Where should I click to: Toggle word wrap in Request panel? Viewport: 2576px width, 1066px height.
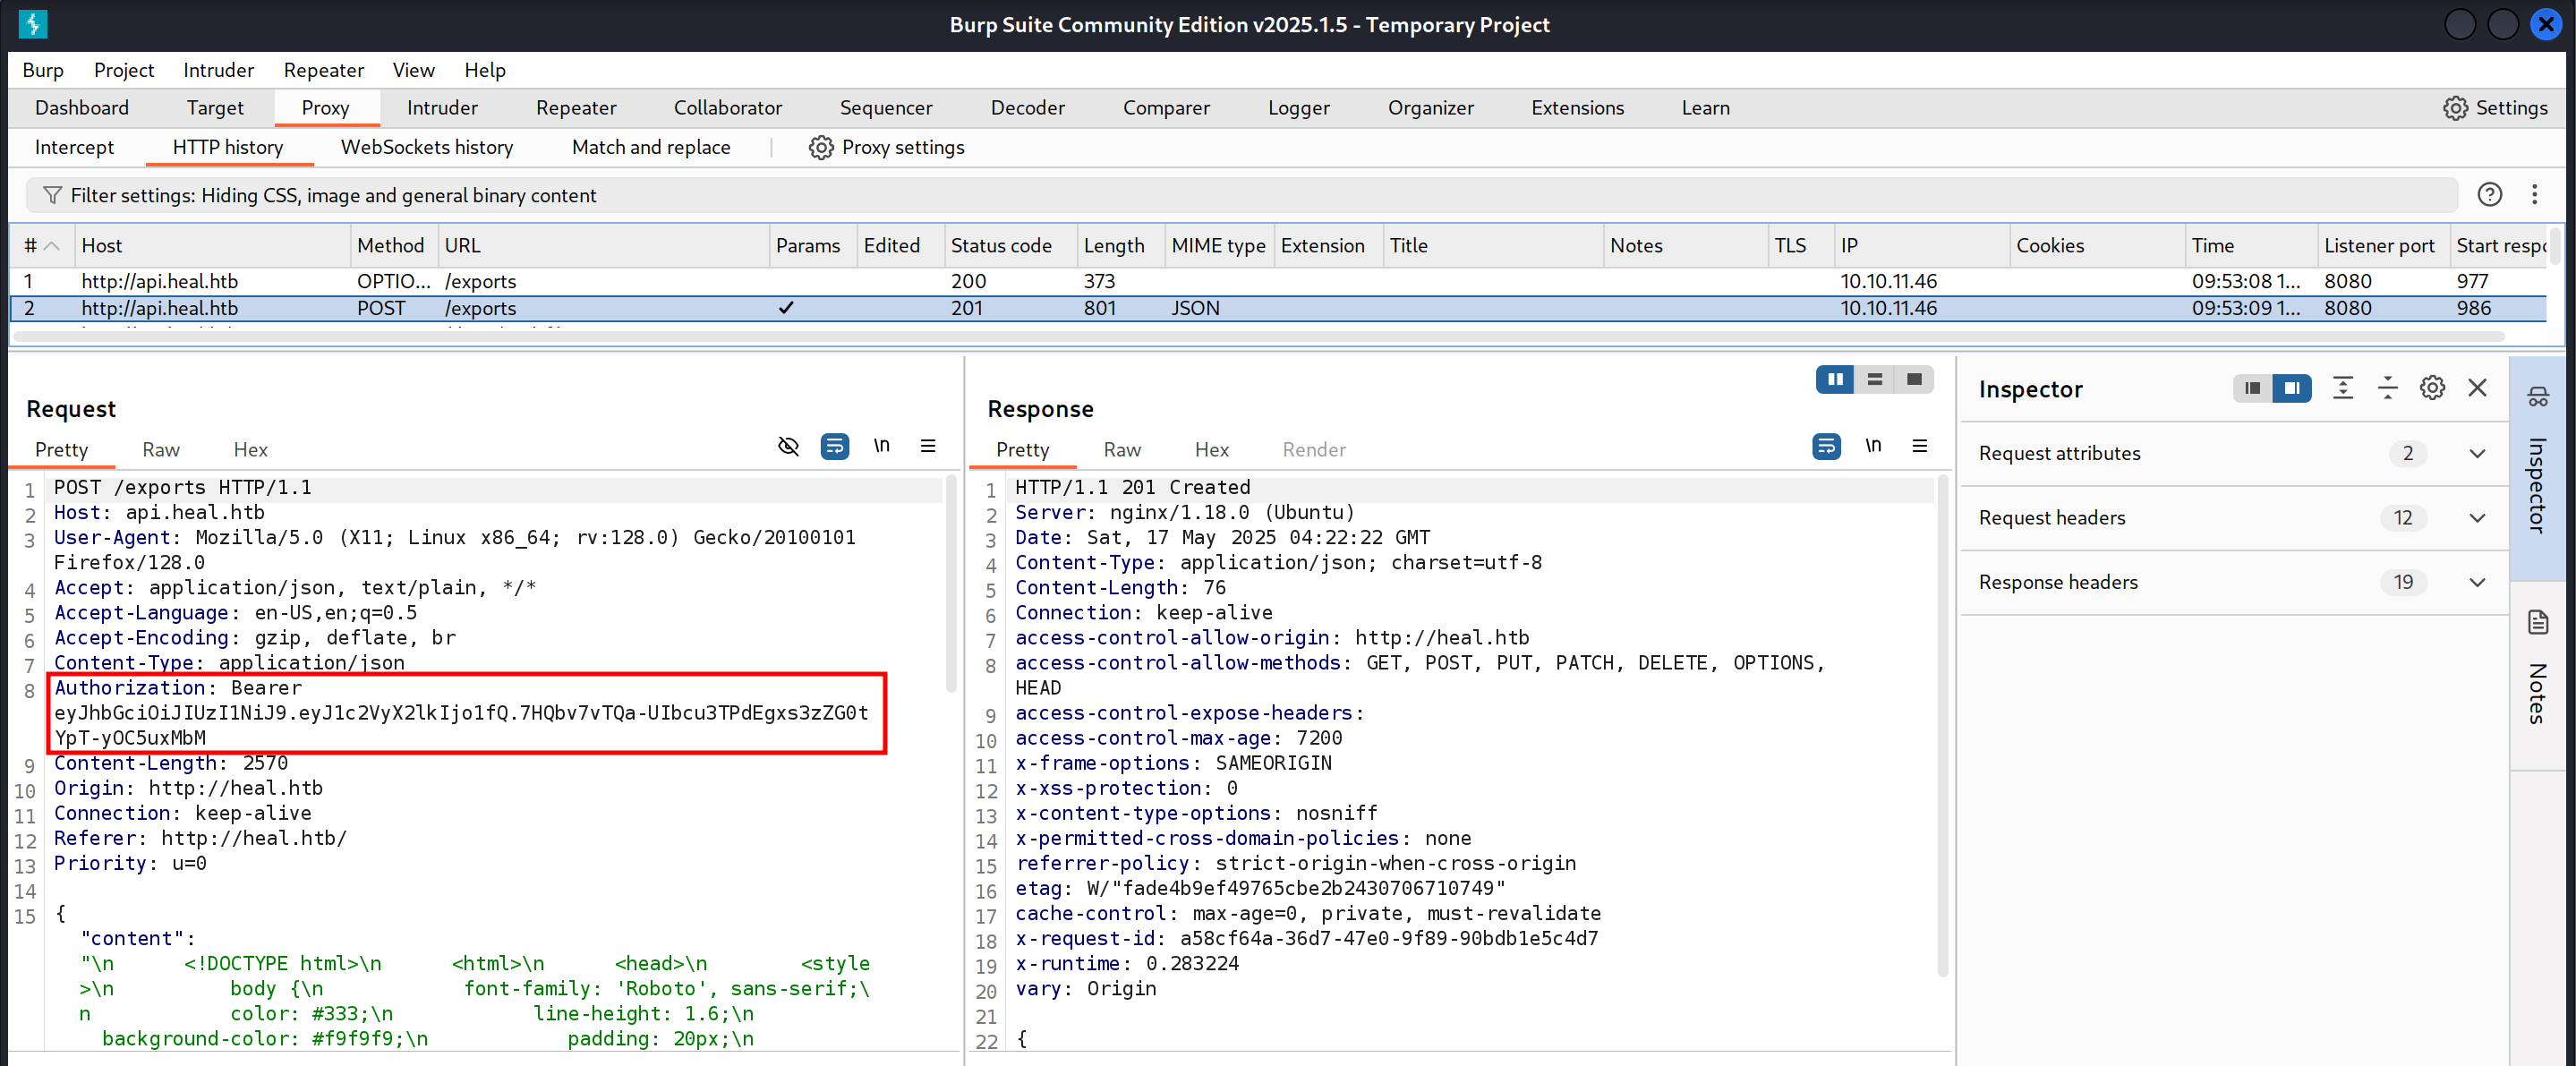tap(834, 446)
